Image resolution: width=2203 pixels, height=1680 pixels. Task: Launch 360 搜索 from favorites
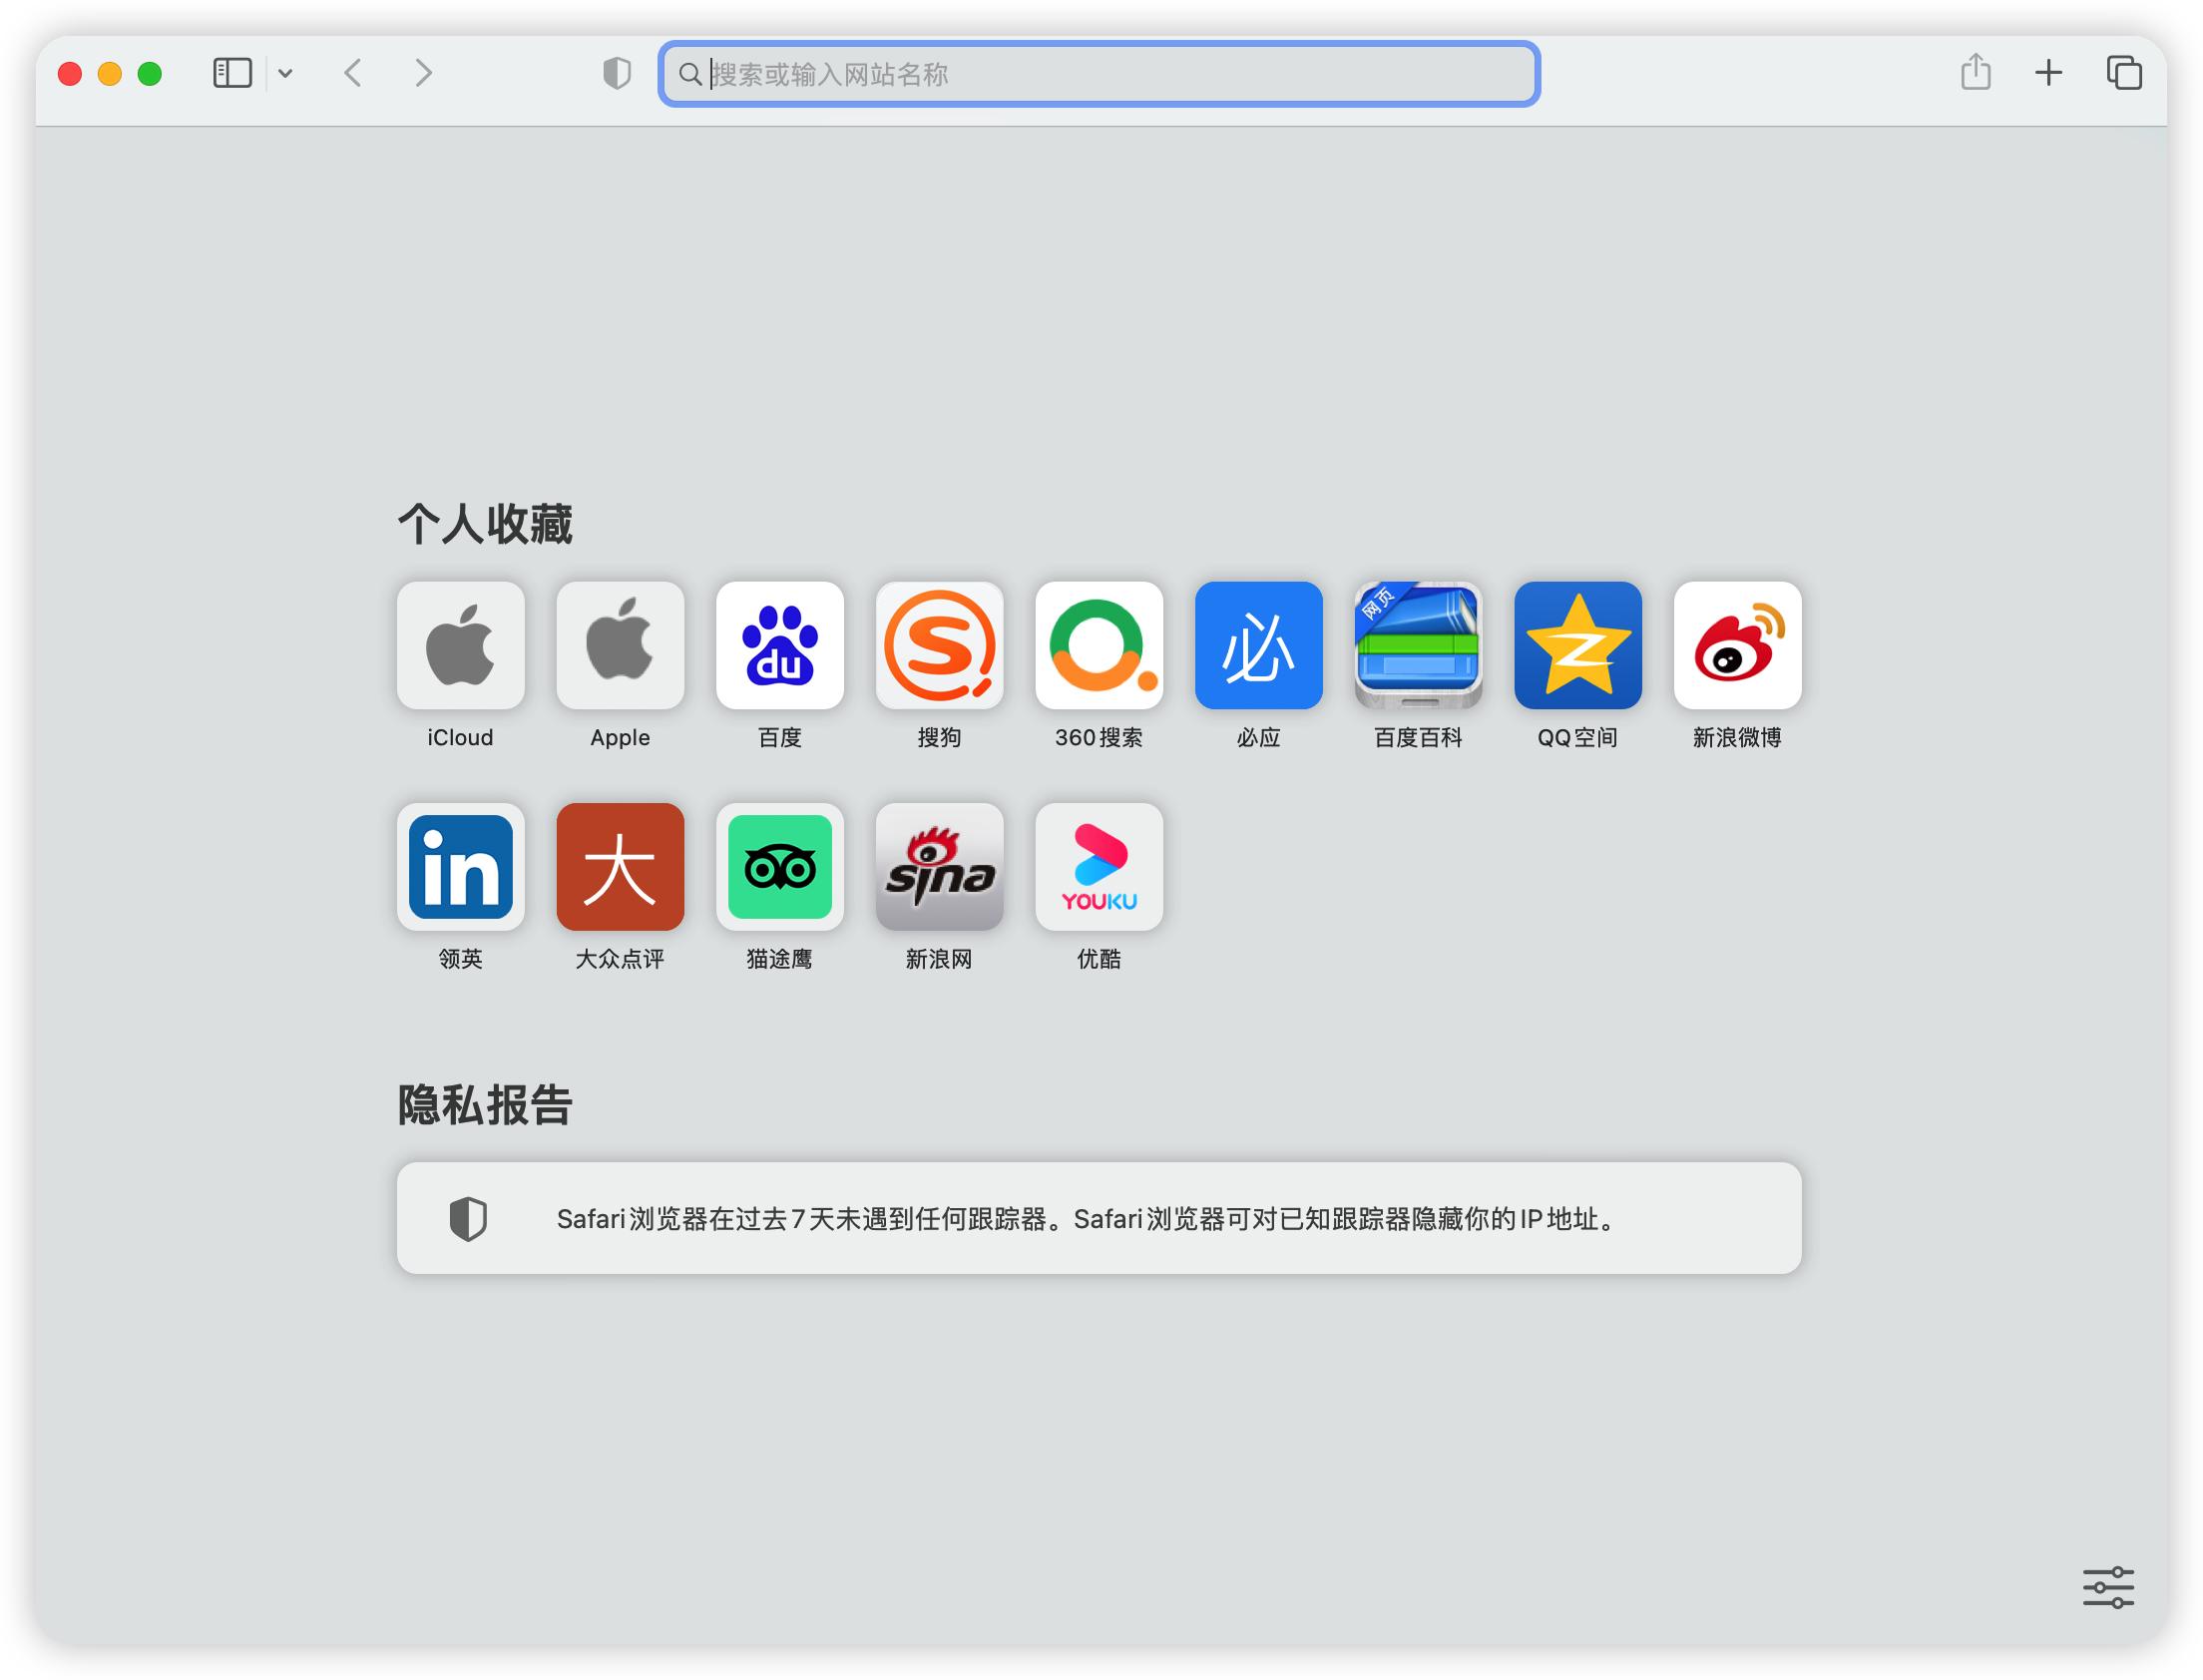[x=1100, y=646]
